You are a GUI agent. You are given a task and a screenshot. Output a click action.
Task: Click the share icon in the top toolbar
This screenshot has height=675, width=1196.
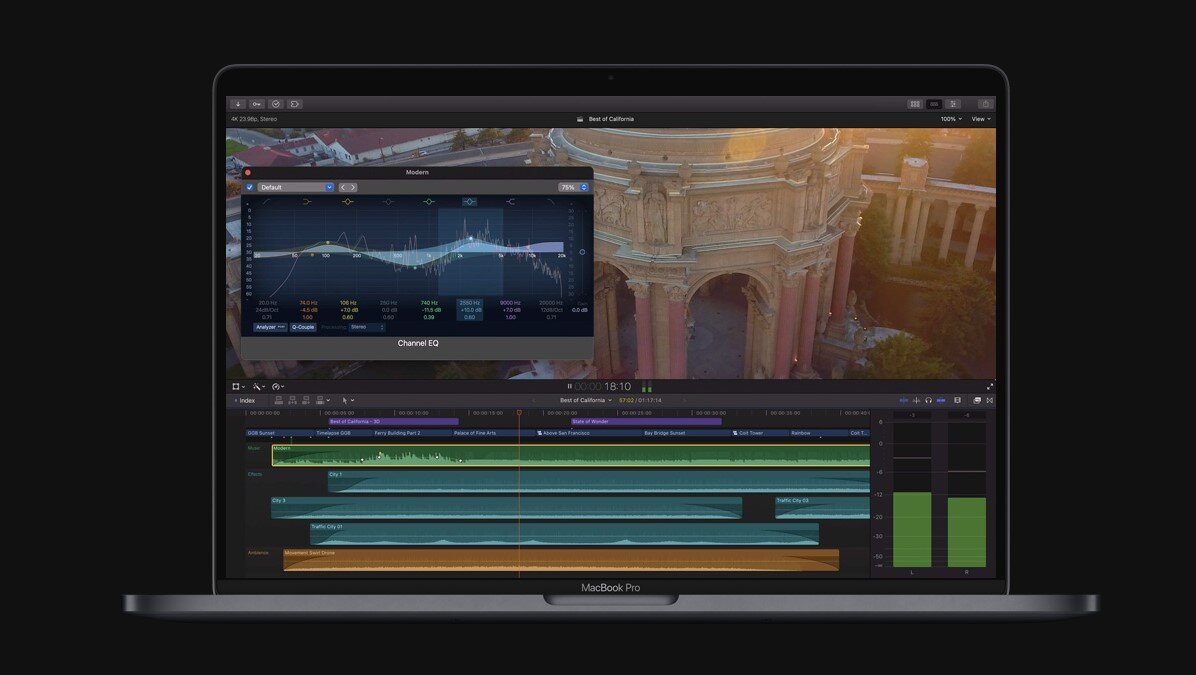click(x=986, y=104)
